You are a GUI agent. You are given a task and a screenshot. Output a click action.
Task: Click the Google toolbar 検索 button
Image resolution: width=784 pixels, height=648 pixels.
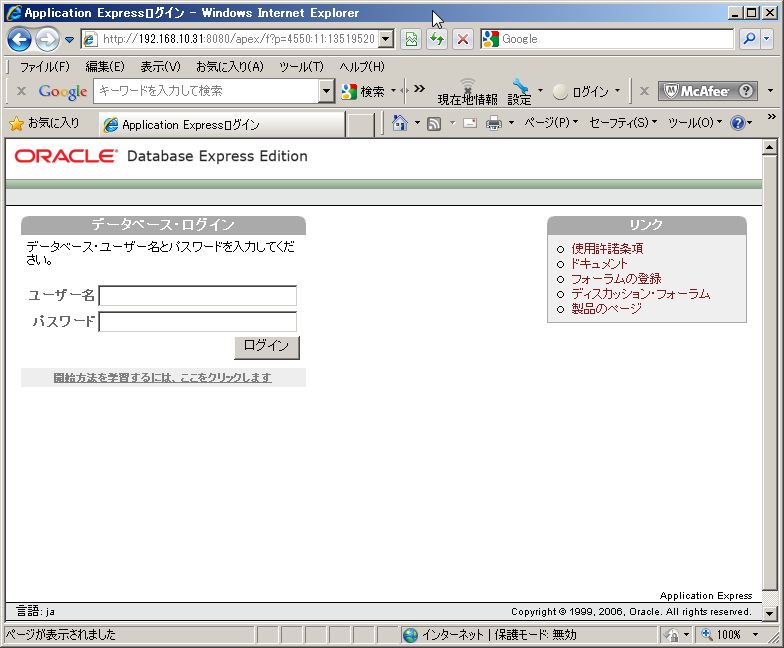click(364, 92)
